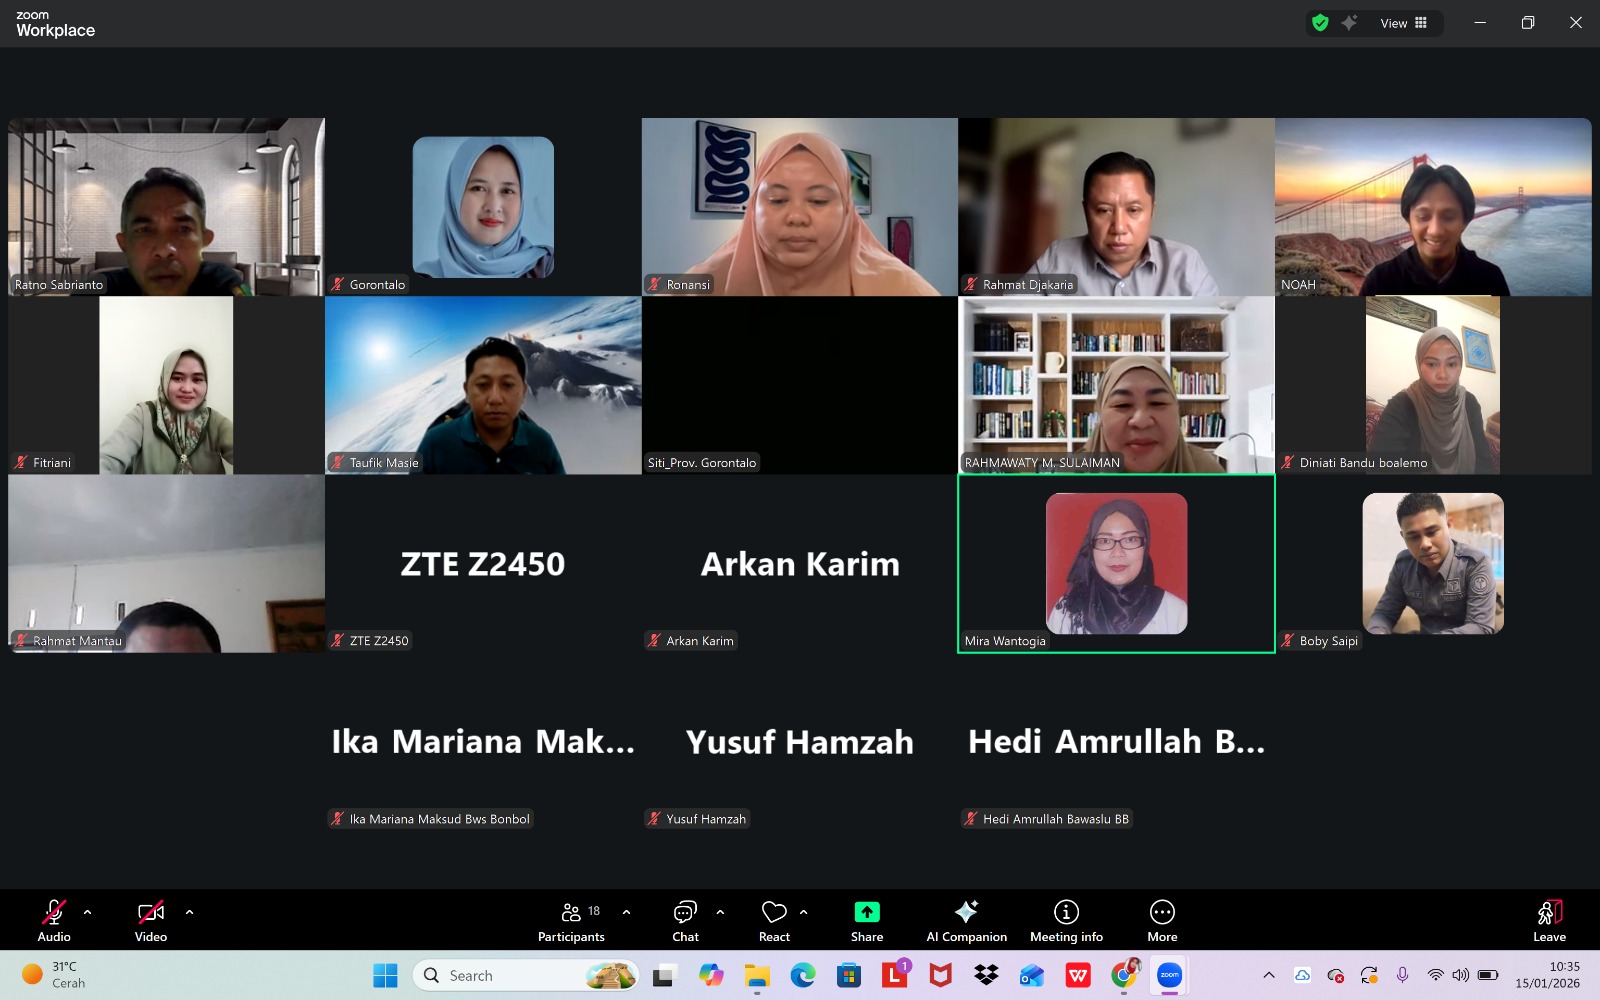Unmute the microphone with Audio button
This screenshot has height=1000, width=1600.
pos(54,920)
